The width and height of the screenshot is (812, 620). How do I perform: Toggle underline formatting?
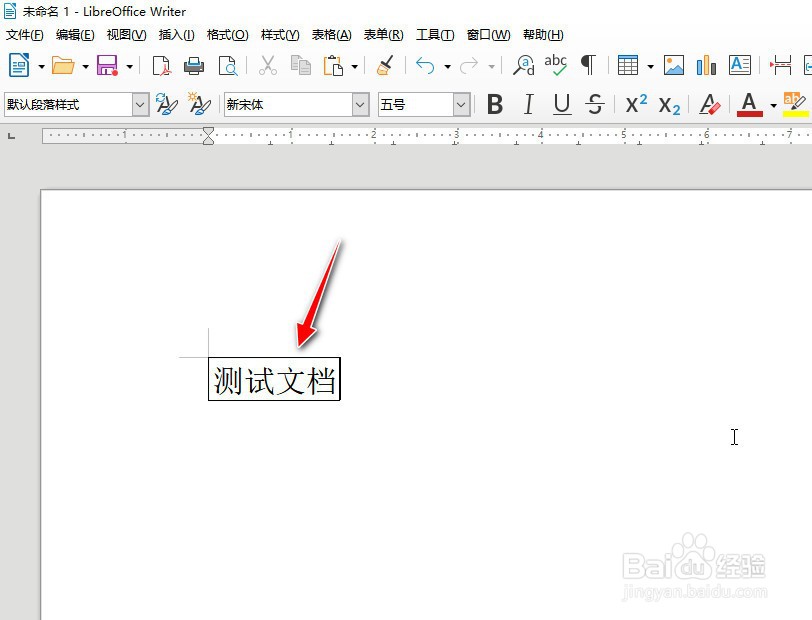pos(561,104)
